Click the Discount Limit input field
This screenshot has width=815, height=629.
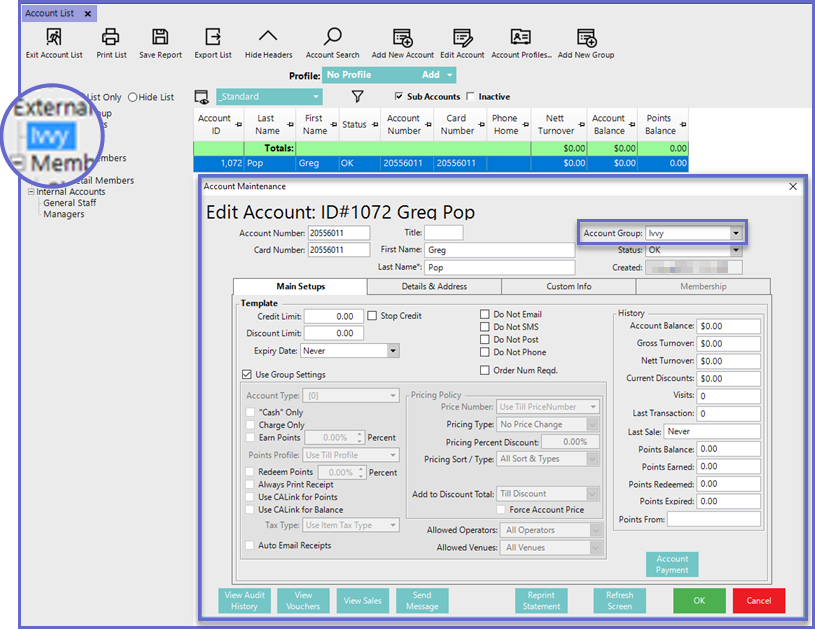coord(334,333)
